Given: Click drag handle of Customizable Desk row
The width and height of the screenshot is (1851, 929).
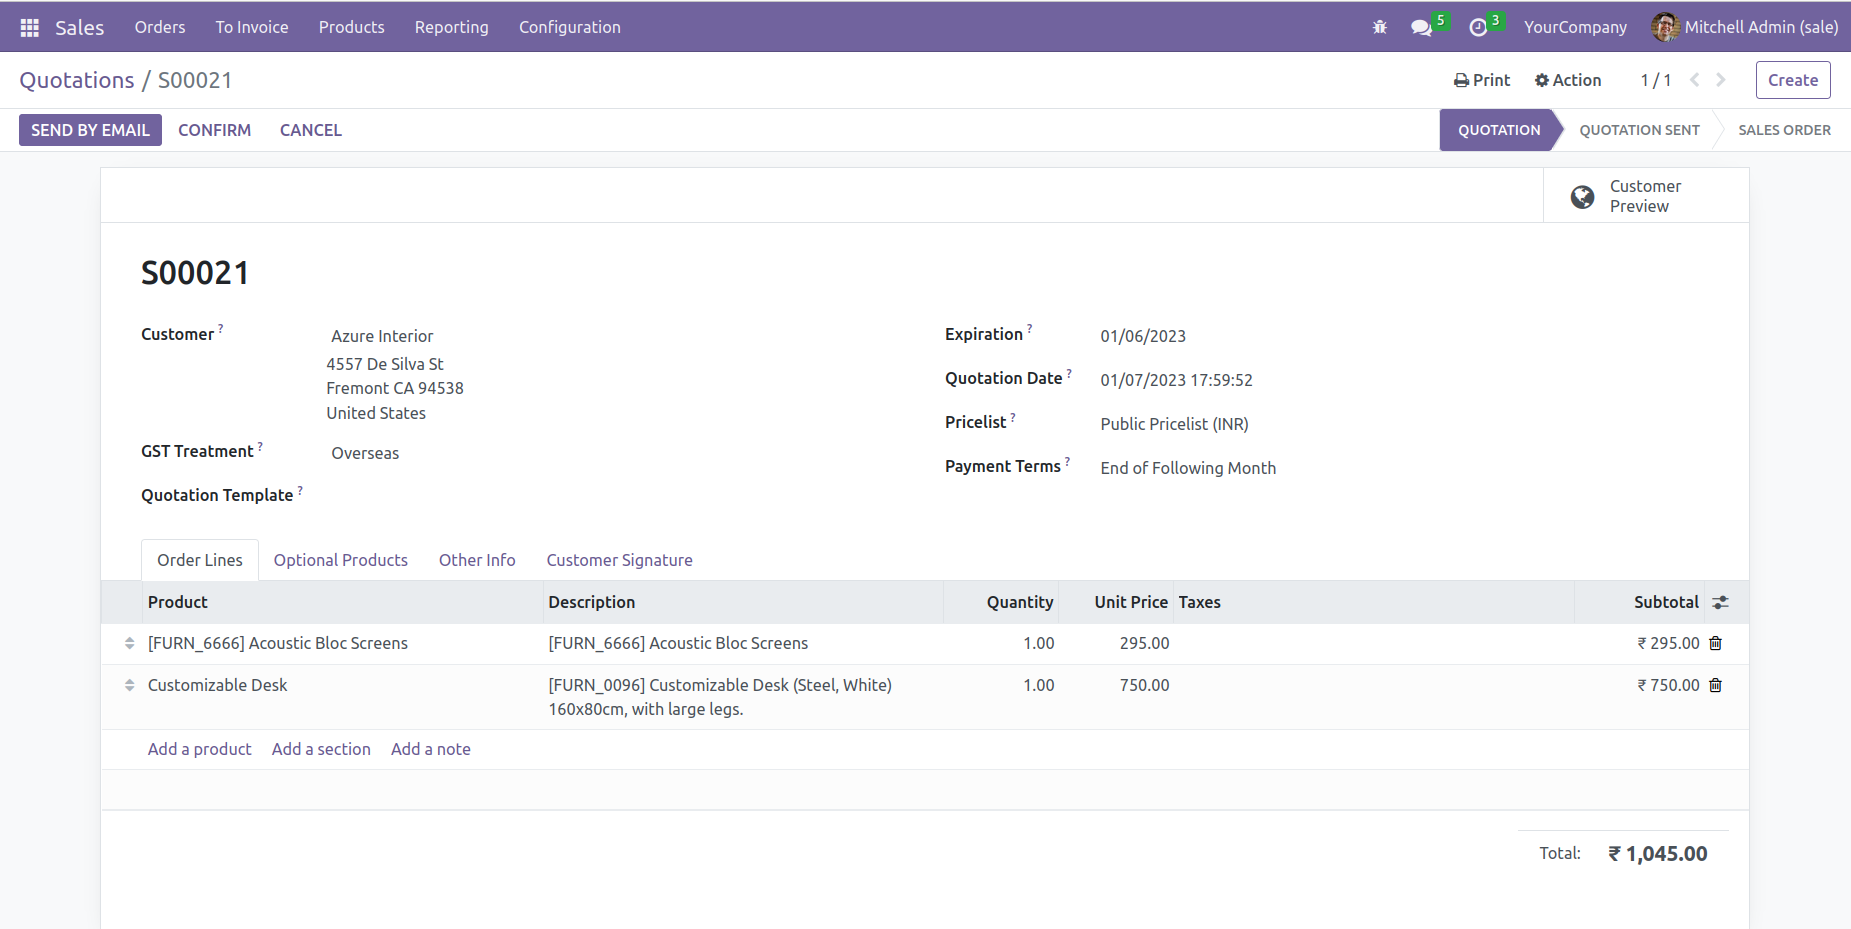Looking at the screenshot, I should 129,685.
